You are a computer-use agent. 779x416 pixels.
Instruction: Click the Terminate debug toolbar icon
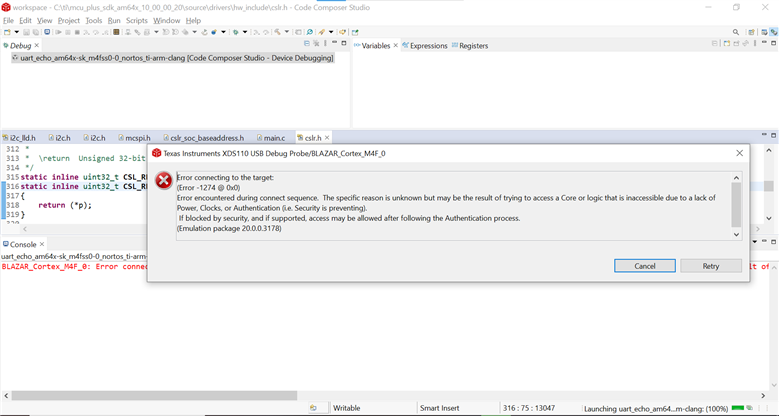77,32
